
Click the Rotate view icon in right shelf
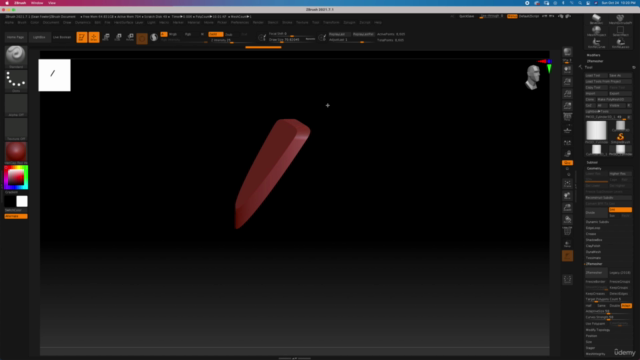[567, 220]
